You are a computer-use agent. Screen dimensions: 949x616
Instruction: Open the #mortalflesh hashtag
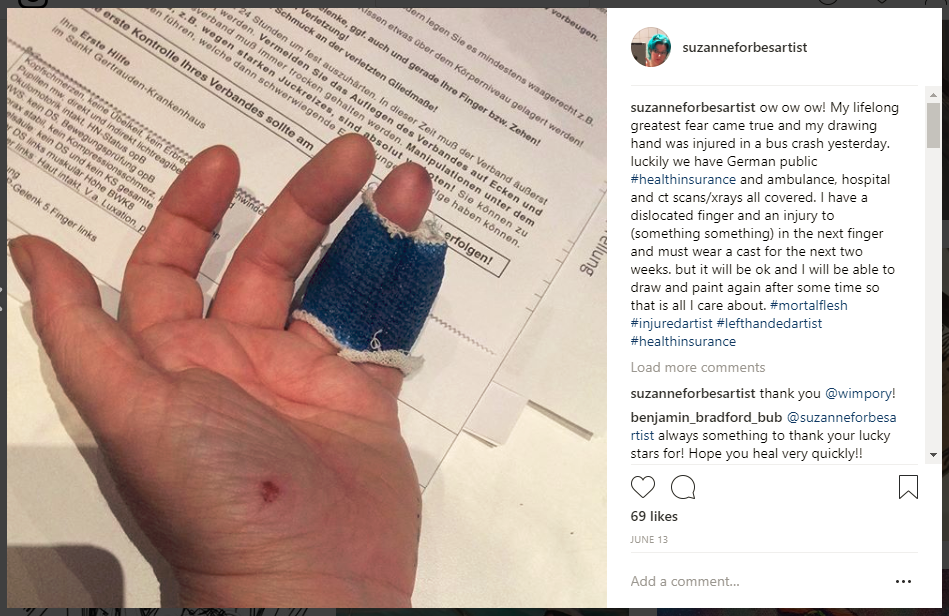(809, 305)
